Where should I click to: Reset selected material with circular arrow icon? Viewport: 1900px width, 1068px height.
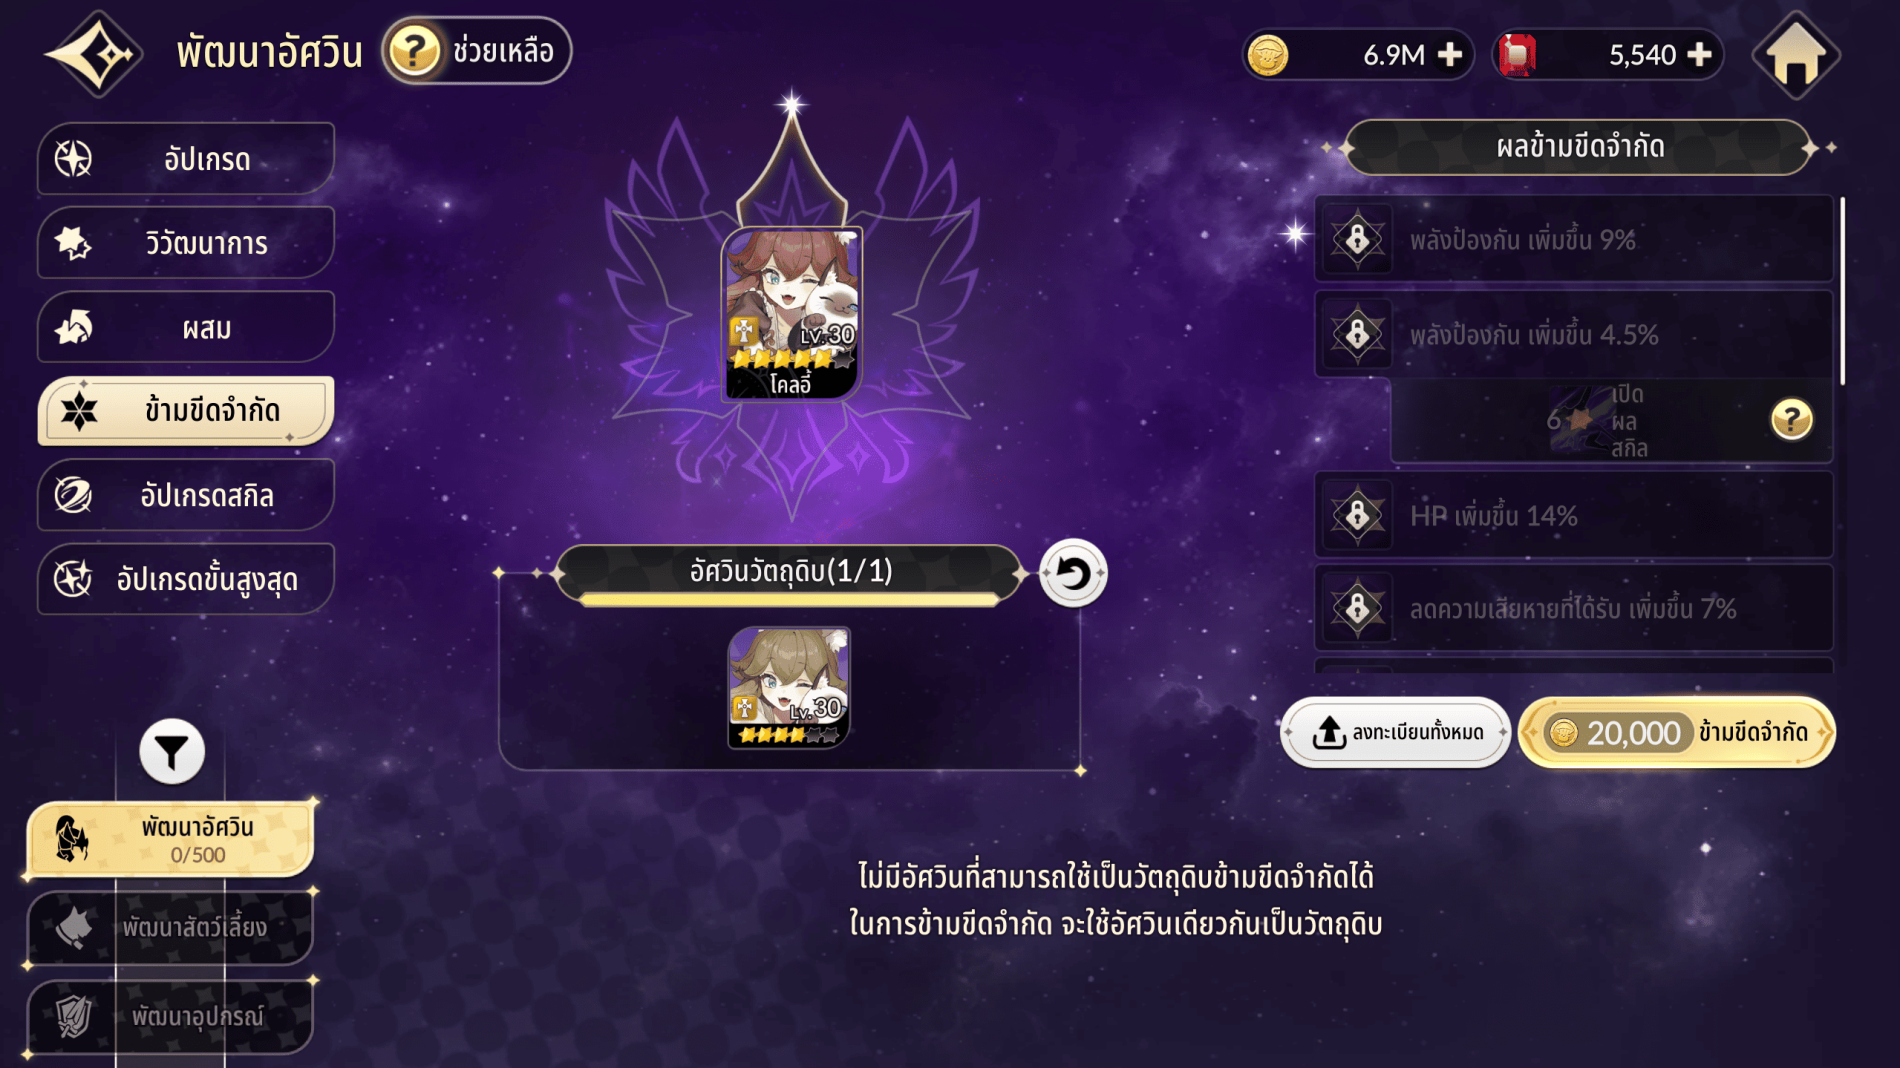pos(1073,573)
